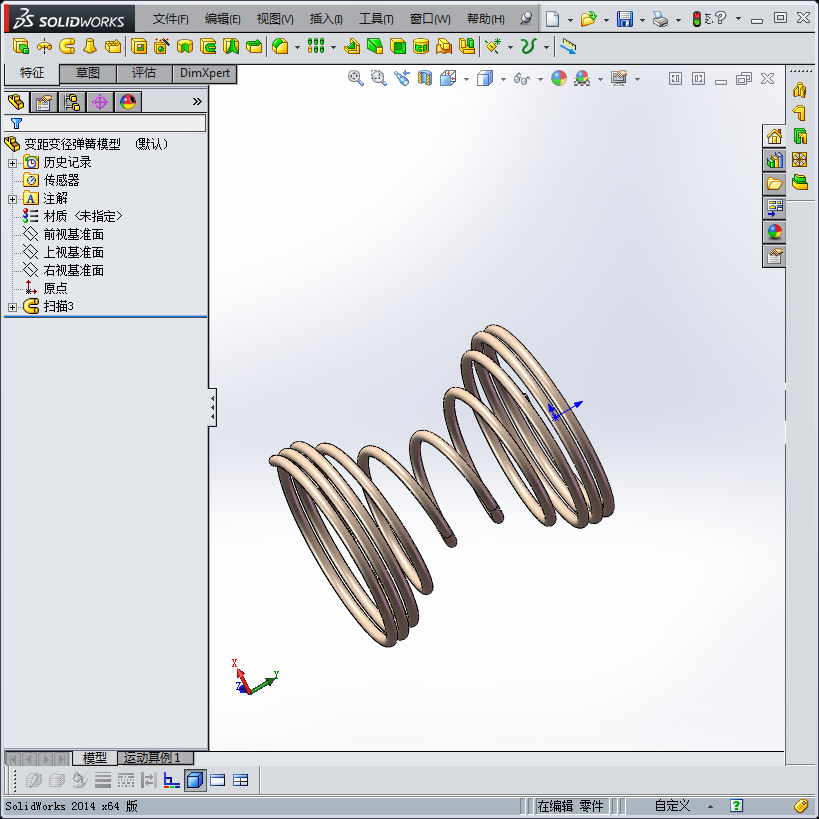The height and width of the screenshot is (819, 819).
Task: Open Design Library task pane tab
Action: pyautogui.click(x=774, y=160)
